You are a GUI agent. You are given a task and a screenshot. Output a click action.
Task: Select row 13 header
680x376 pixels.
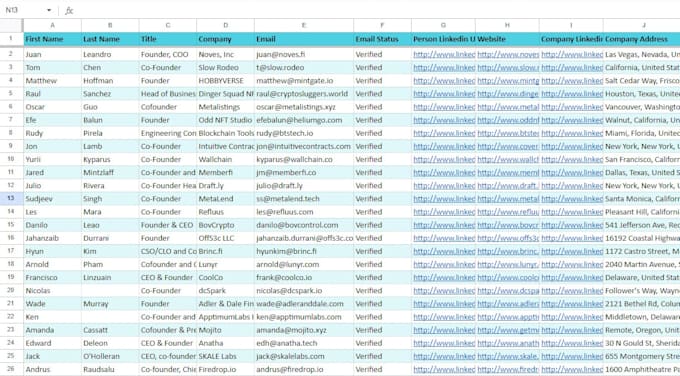11,199
